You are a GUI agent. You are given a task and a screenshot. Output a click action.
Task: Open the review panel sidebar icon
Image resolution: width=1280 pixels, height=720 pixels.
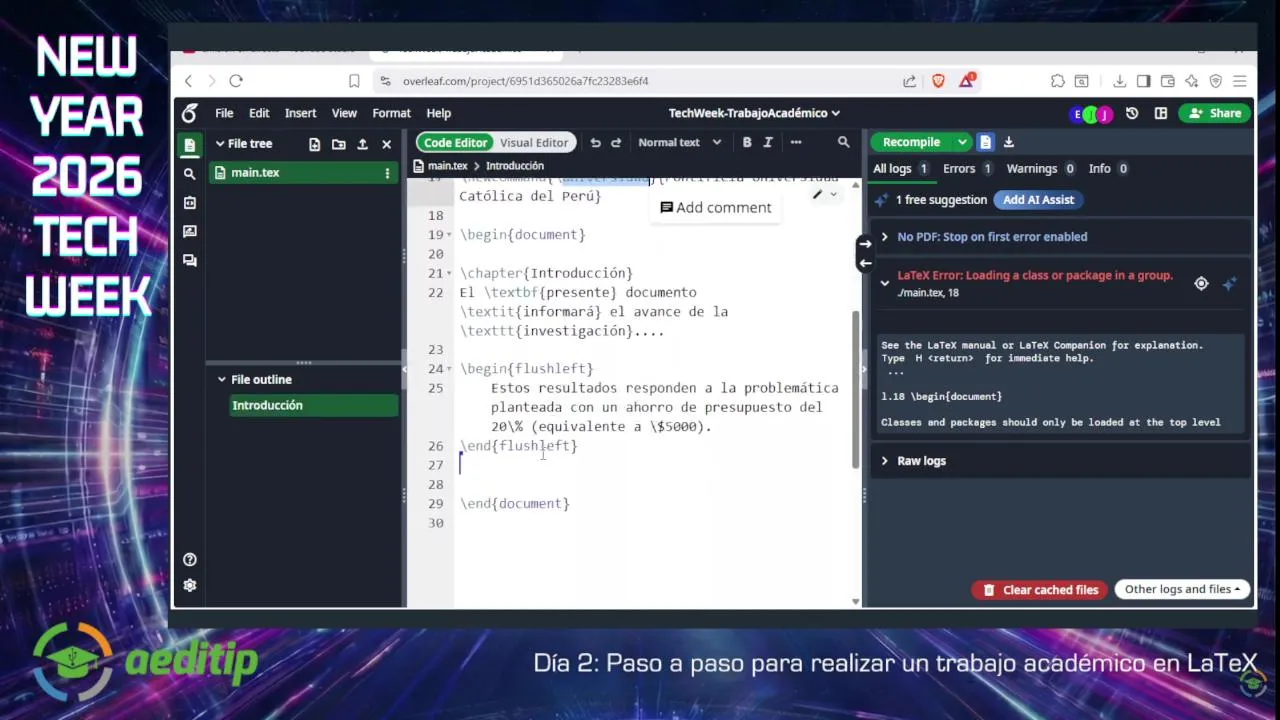[190, 231]
